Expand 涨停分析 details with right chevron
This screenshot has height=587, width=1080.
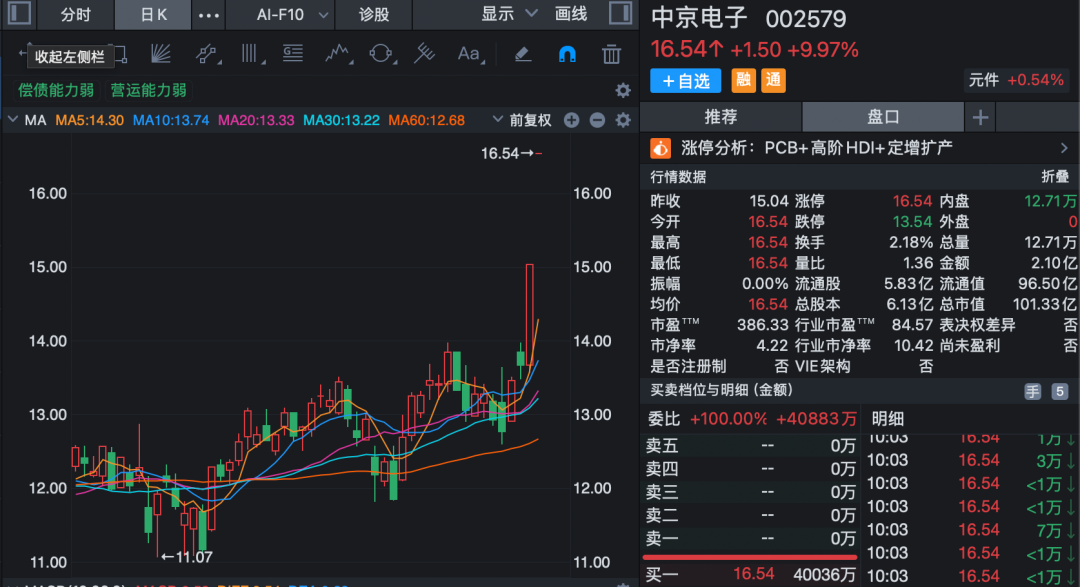pos(1064,148)
